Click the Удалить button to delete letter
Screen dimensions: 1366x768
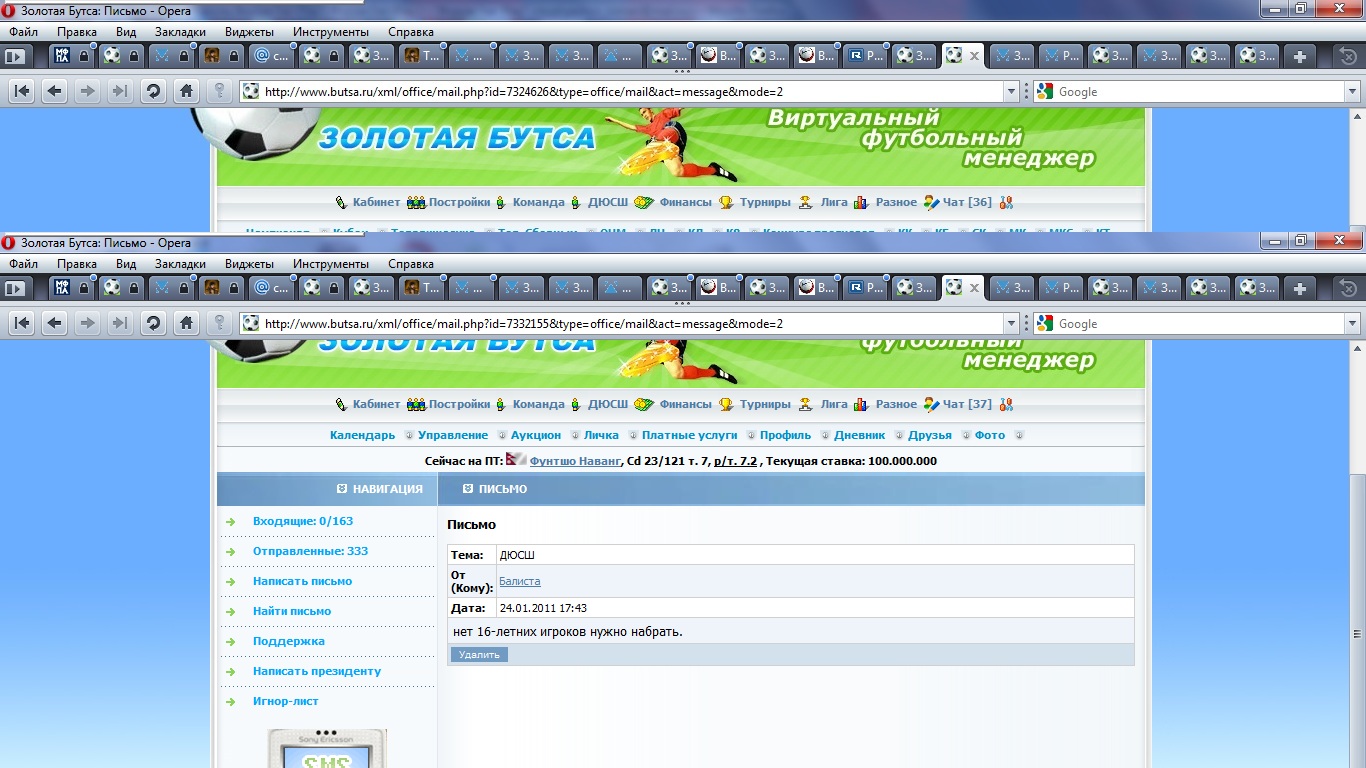tap(479, 655)
